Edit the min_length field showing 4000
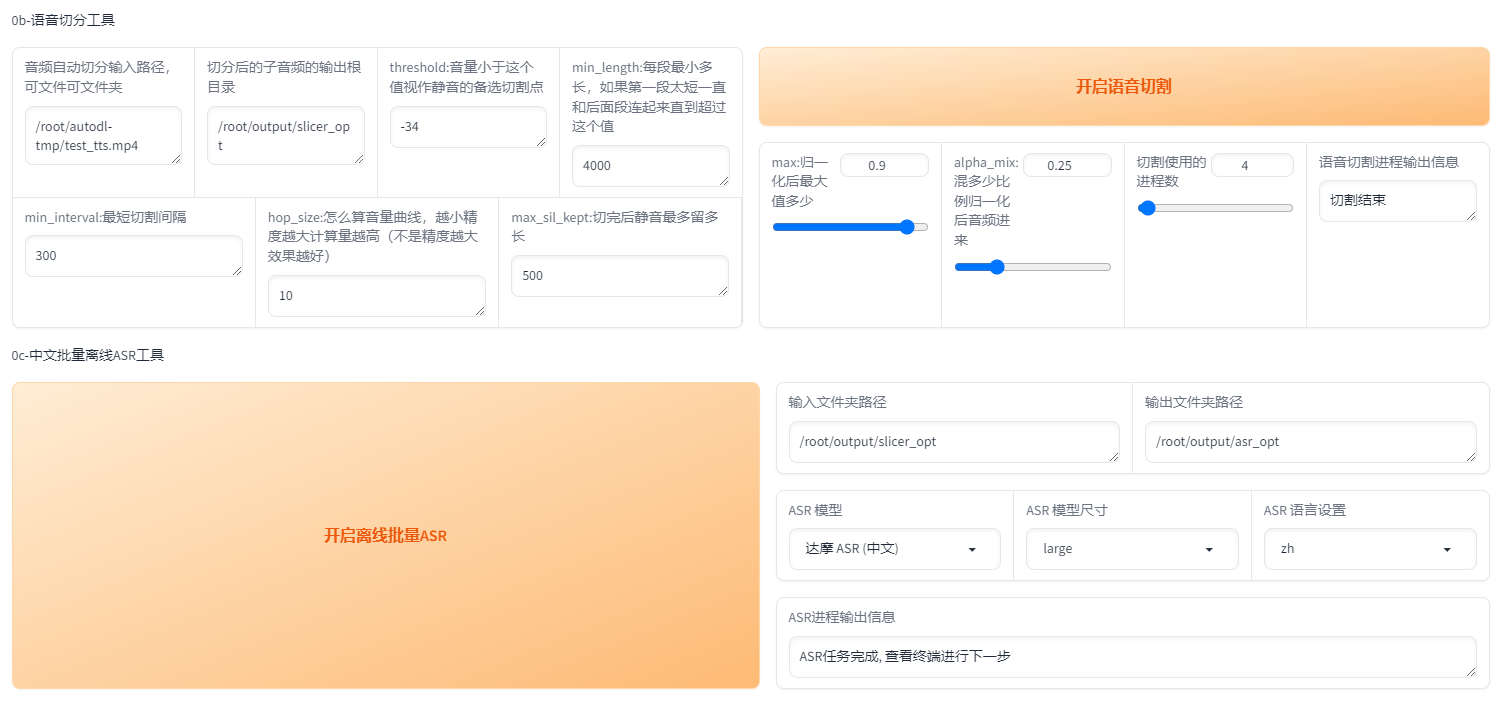Image resolution: width=1499 pixels, height=704 pixels. click(x=651, y=166)
